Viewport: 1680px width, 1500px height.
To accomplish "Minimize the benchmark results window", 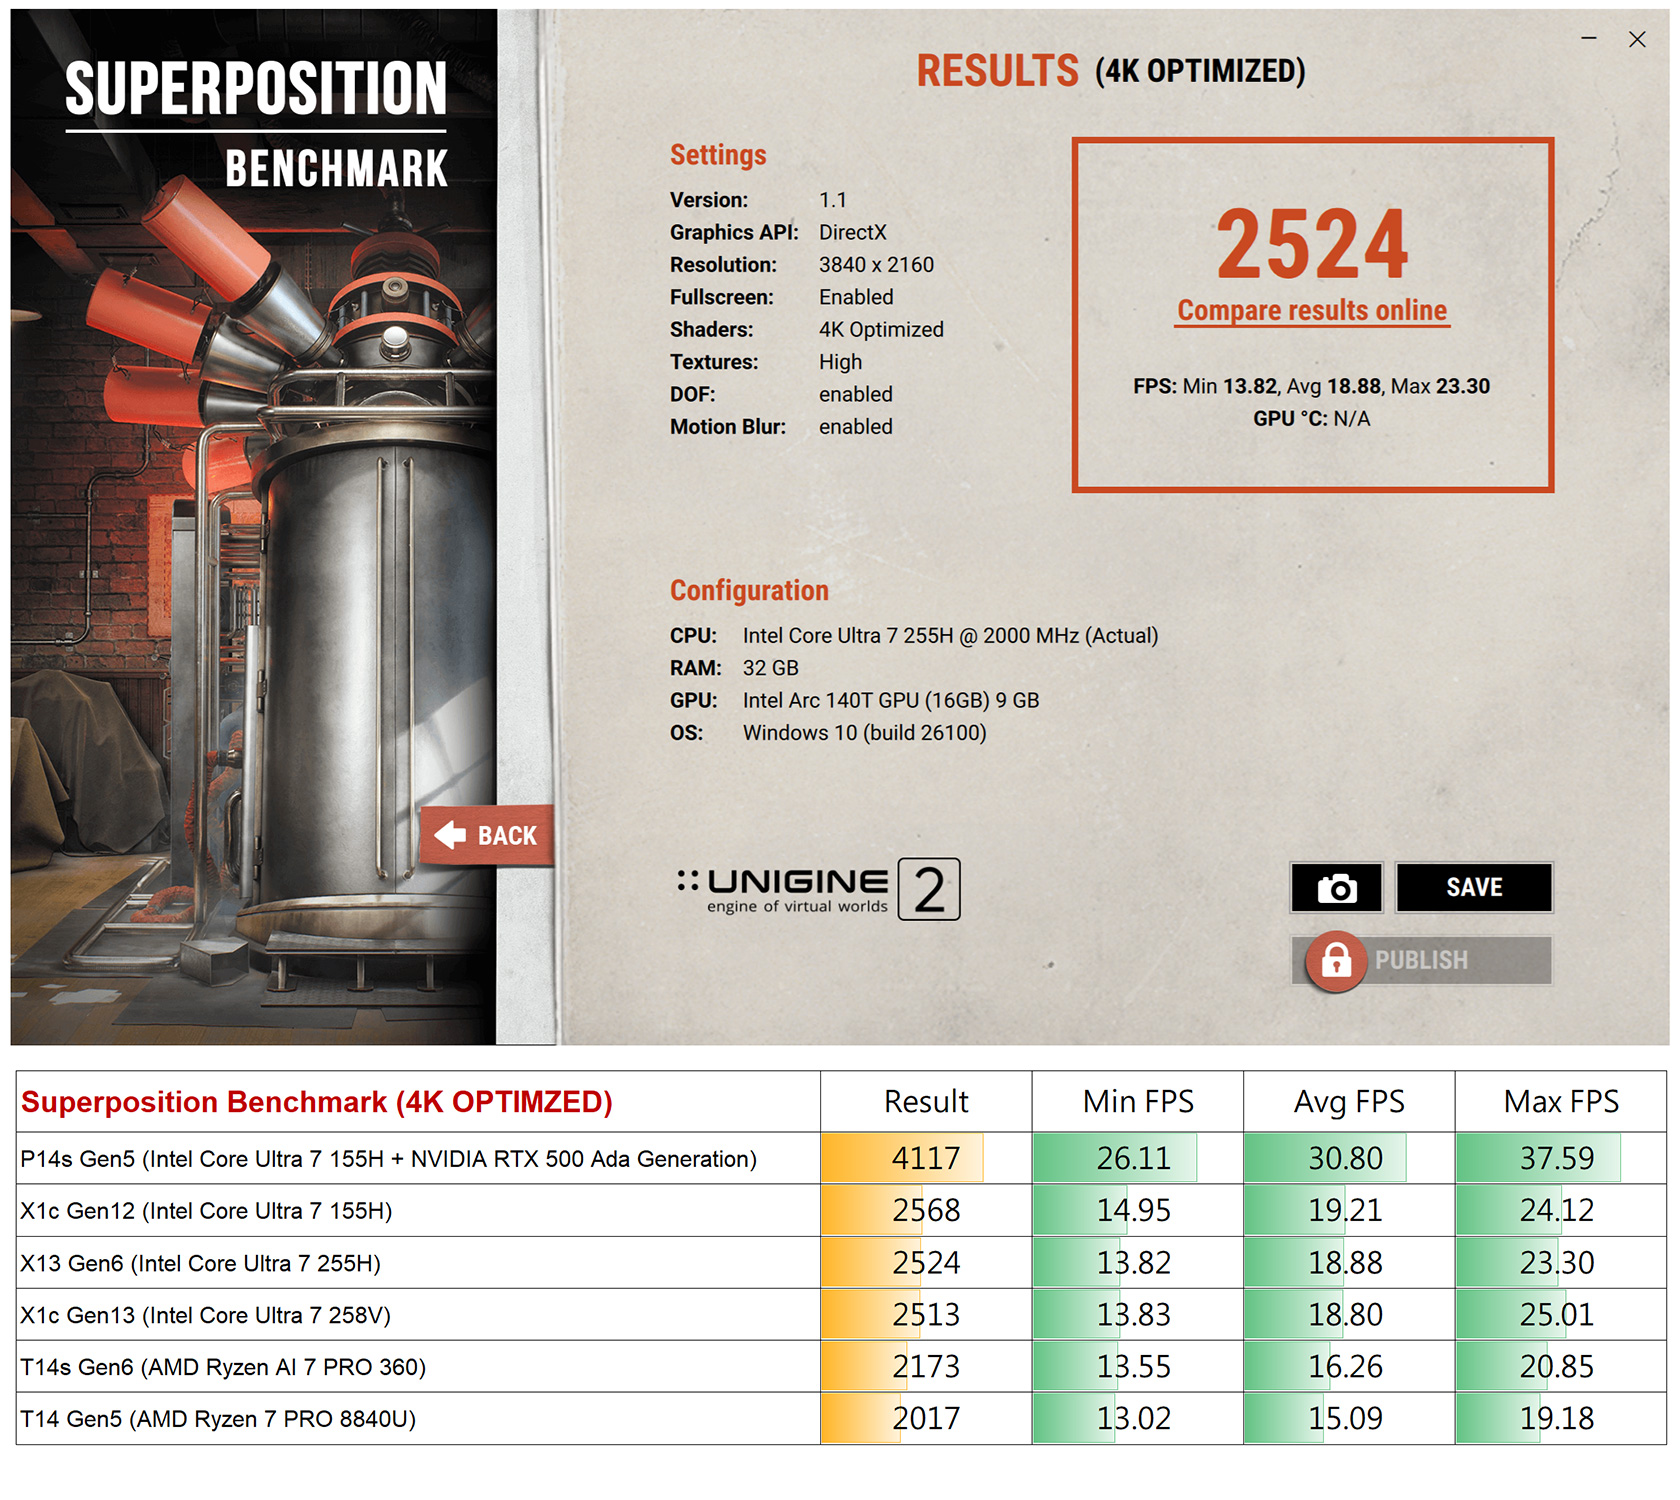I will pos(1588,39).
